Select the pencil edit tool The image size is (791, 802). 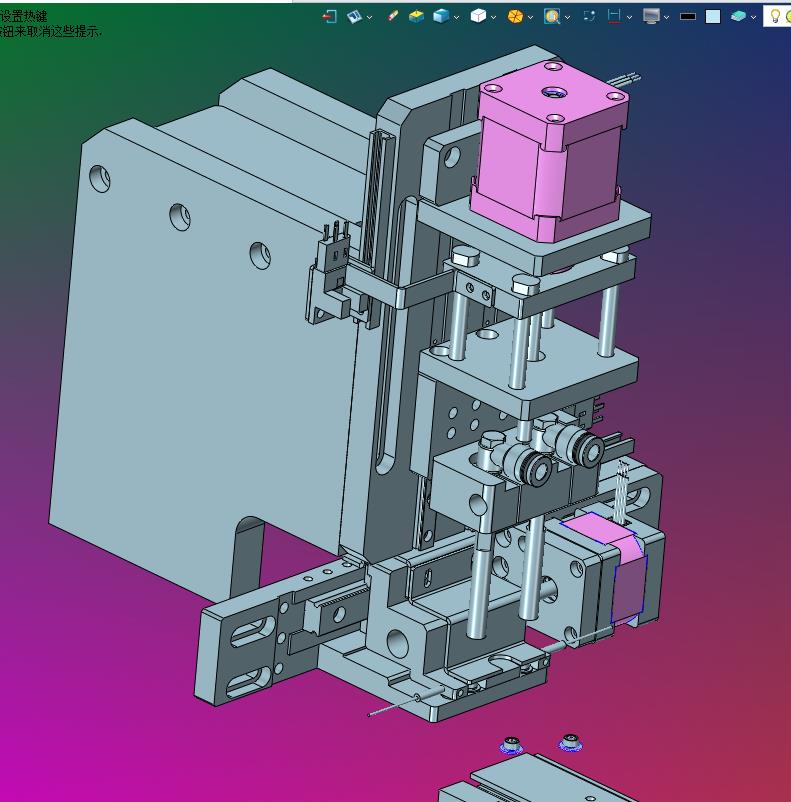pyautogui.click(x=392, y=17)
